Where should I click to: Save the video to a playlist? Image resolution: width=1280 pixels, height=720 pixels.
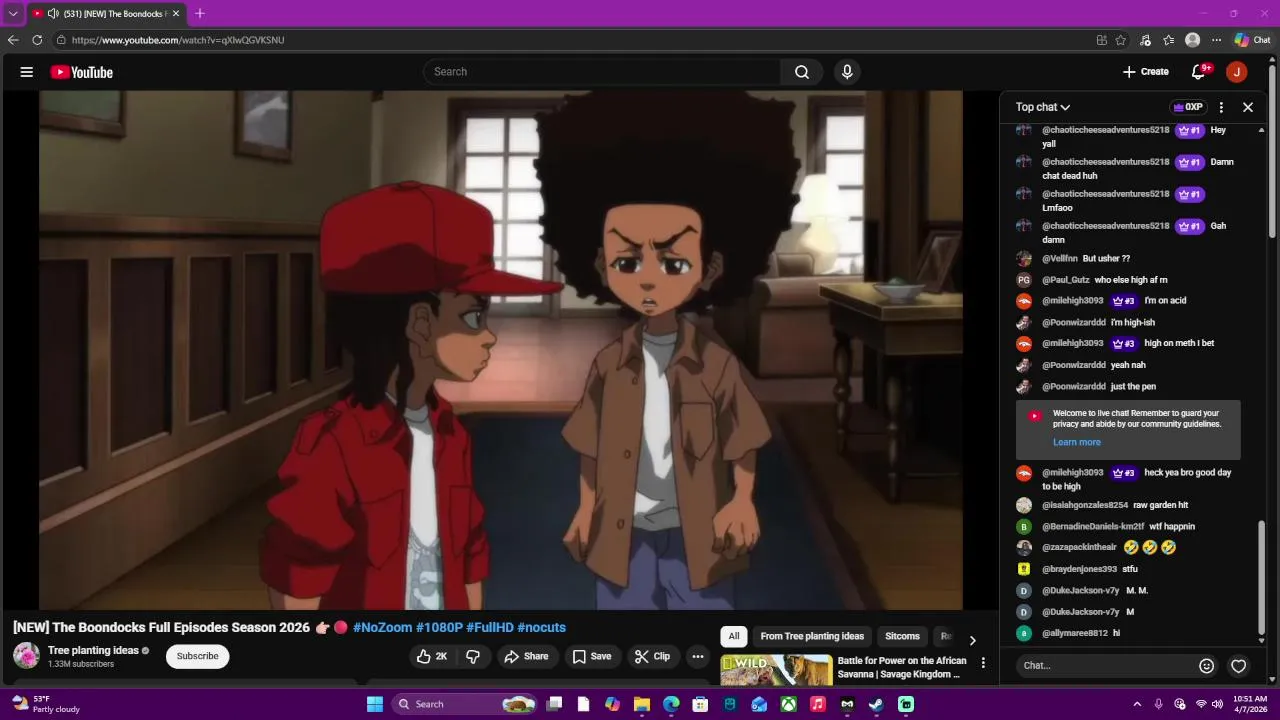(x=592, y=656)
